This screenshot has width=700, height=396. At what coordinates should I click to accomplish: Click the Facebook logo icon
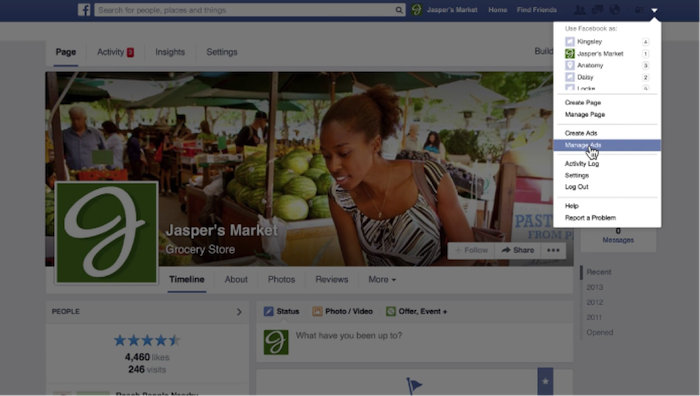coord(84,10)
